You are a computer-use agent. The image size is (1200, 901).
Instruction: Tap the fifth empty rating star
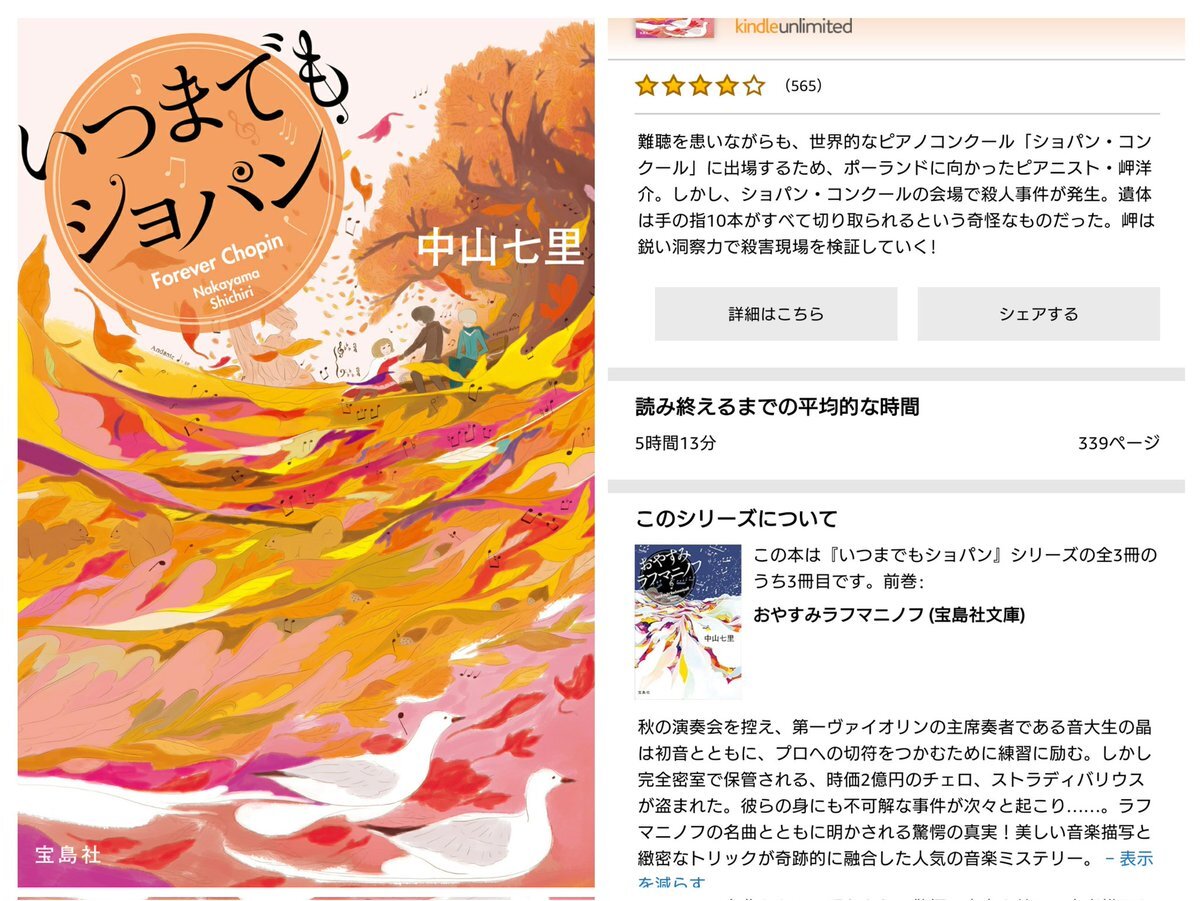pos(754,86)
